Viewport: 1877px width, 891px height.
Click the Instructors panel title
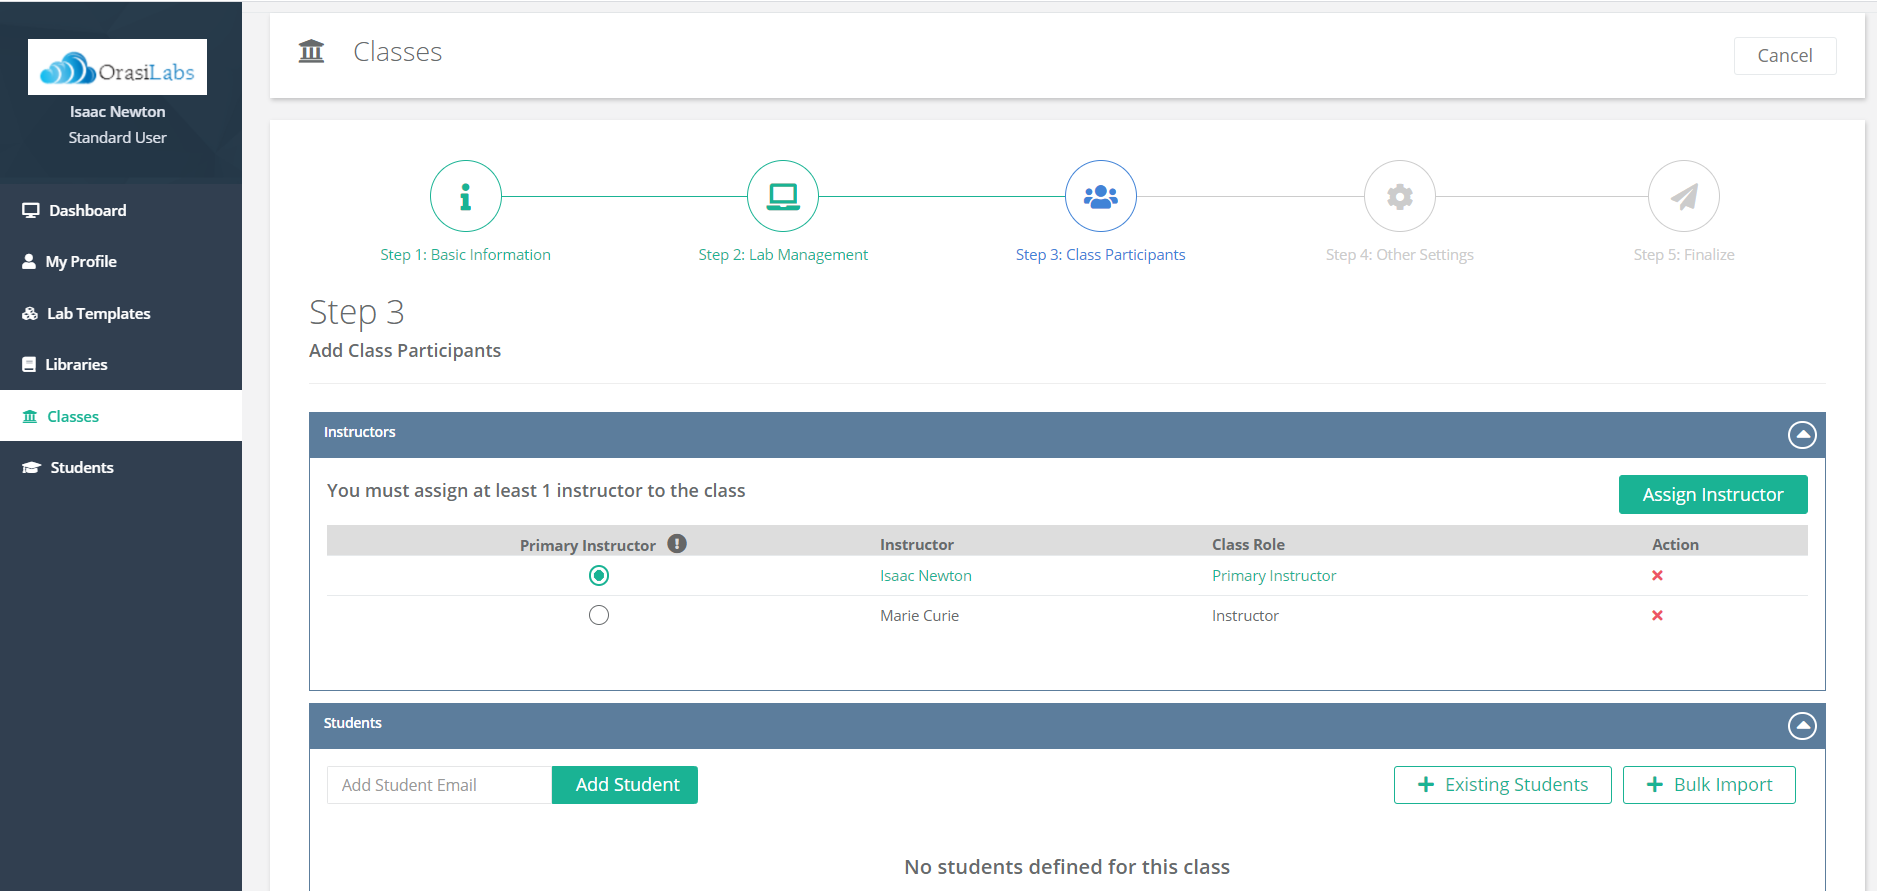(359, 432)
